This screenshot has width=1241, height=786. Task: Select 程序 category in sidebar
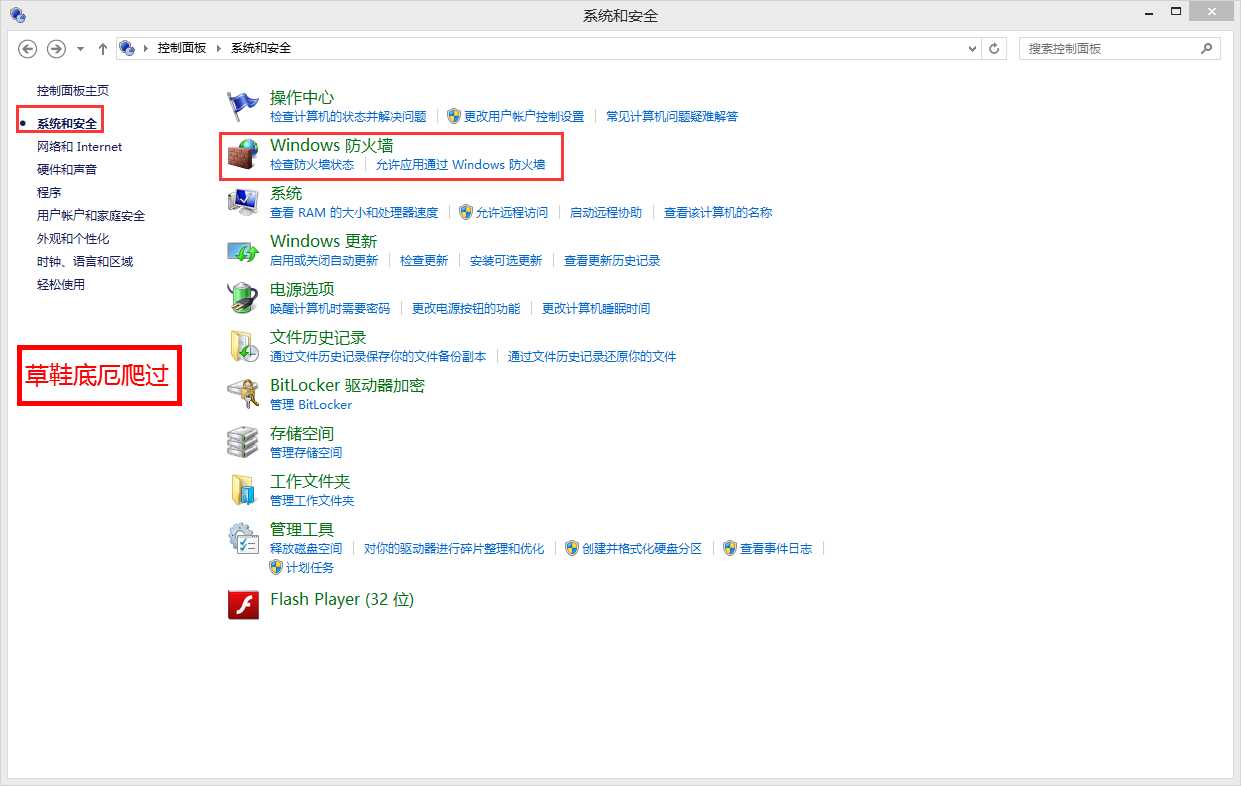[x=49, y=192]
